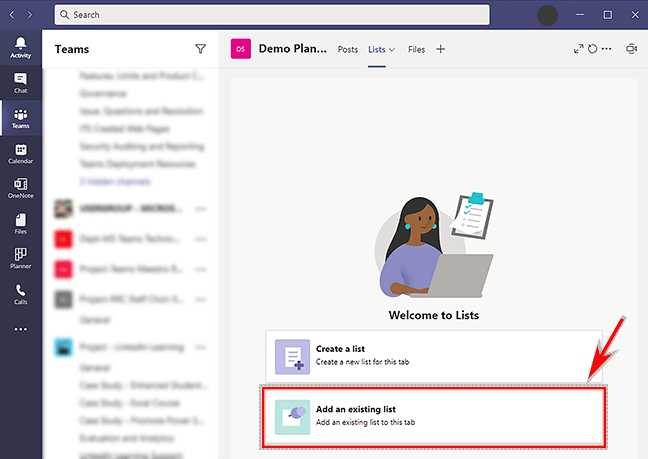Screen dimensions: 648x459
Task: Open OneNote from the app bar
Action: click(20, 188)
